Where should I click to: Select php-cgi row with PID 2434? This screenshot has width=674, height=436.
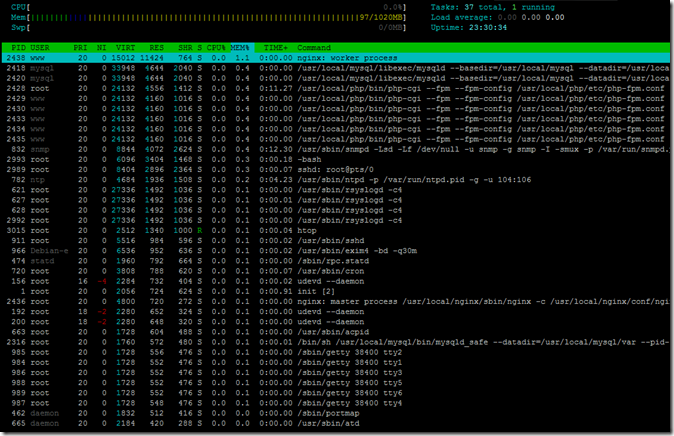coord(336,129)
